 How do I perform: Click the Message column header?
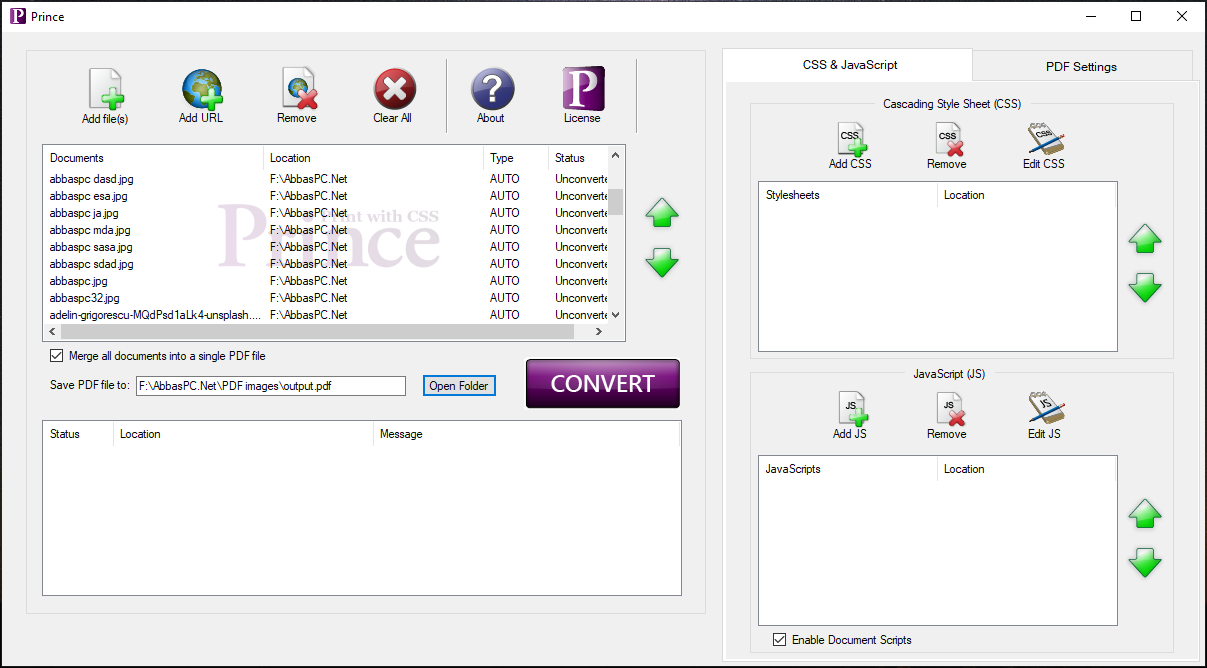click(526, 434)
